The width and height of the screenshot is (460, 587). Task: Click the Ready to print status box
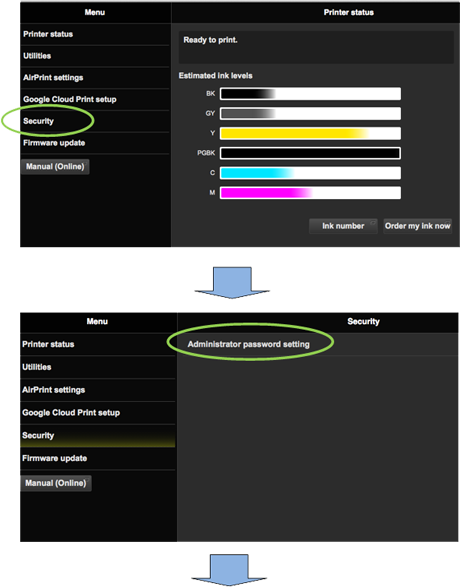[316, 47]
